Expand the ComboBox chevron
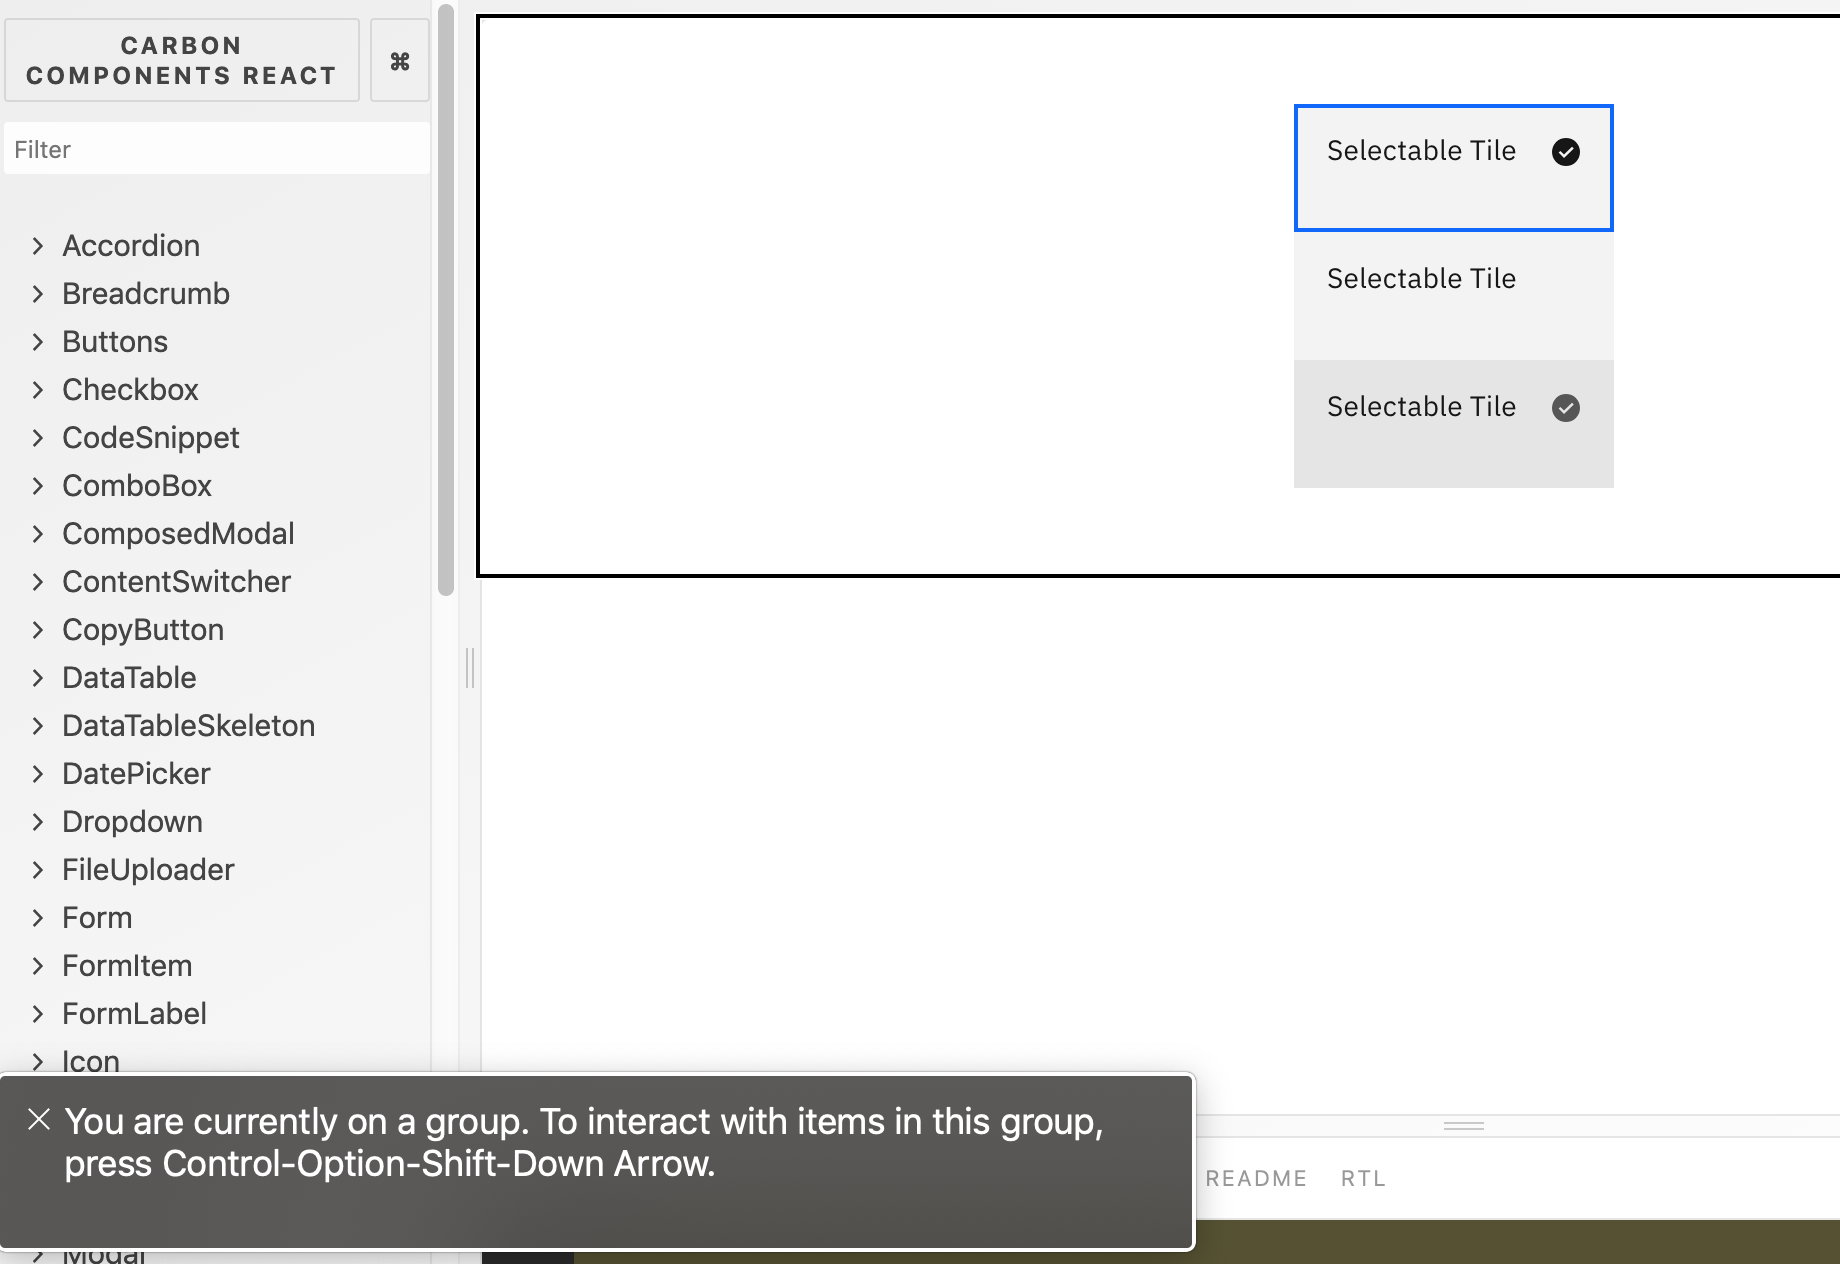 pos(37,486)
